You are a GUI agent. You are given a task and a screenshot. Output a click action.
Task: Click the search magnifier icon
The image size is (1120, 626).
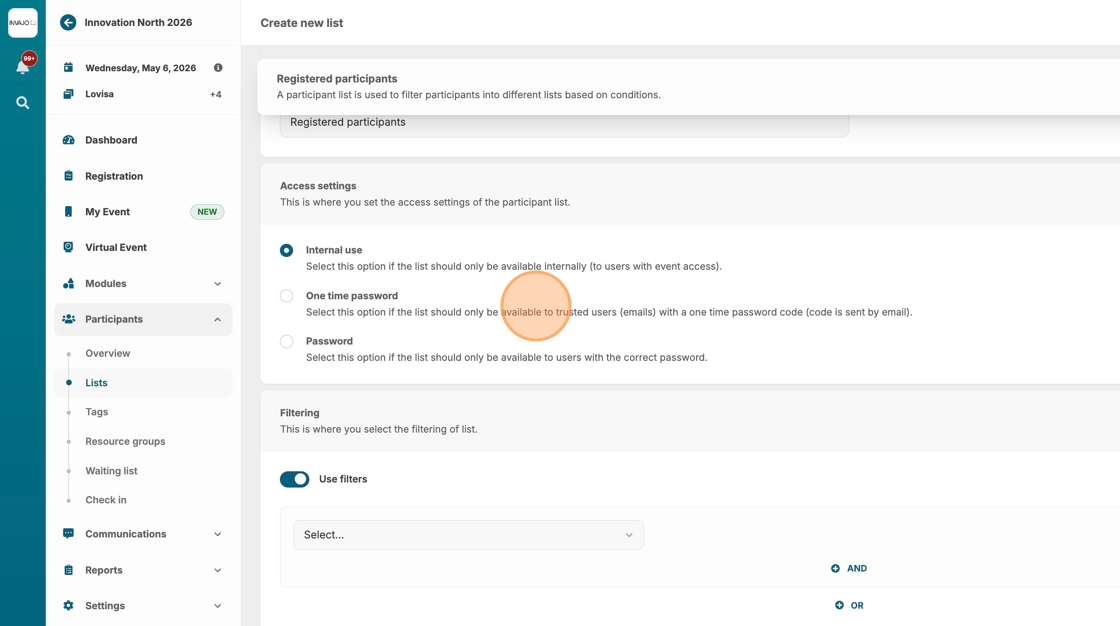[22, 103]
